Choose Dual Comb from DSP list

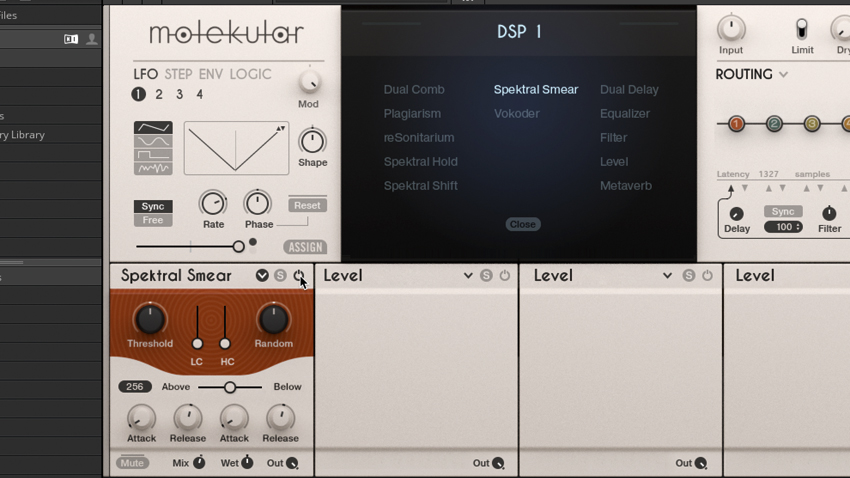414,89
